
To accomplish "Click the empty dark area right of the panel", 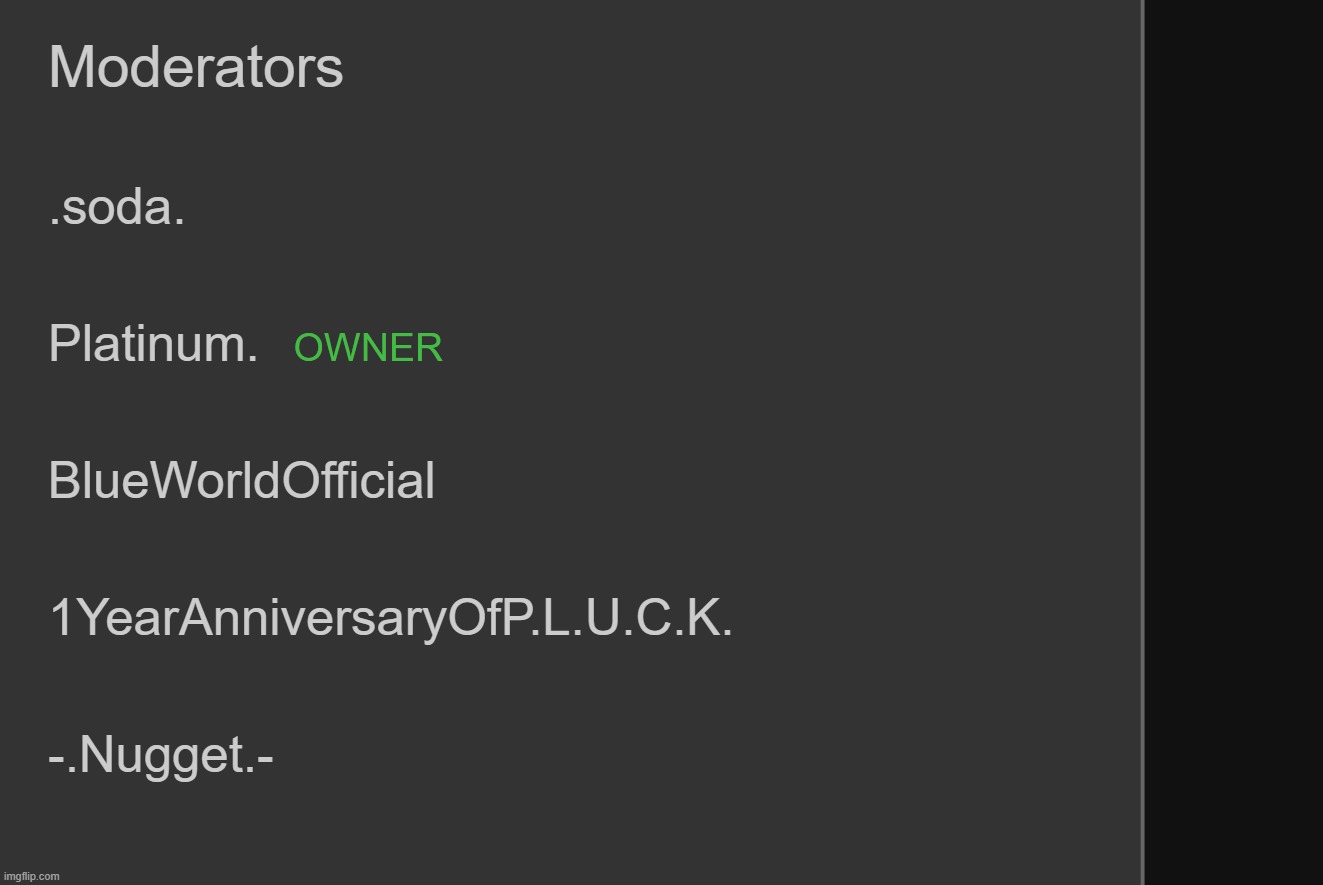I will pos(1234,442).
